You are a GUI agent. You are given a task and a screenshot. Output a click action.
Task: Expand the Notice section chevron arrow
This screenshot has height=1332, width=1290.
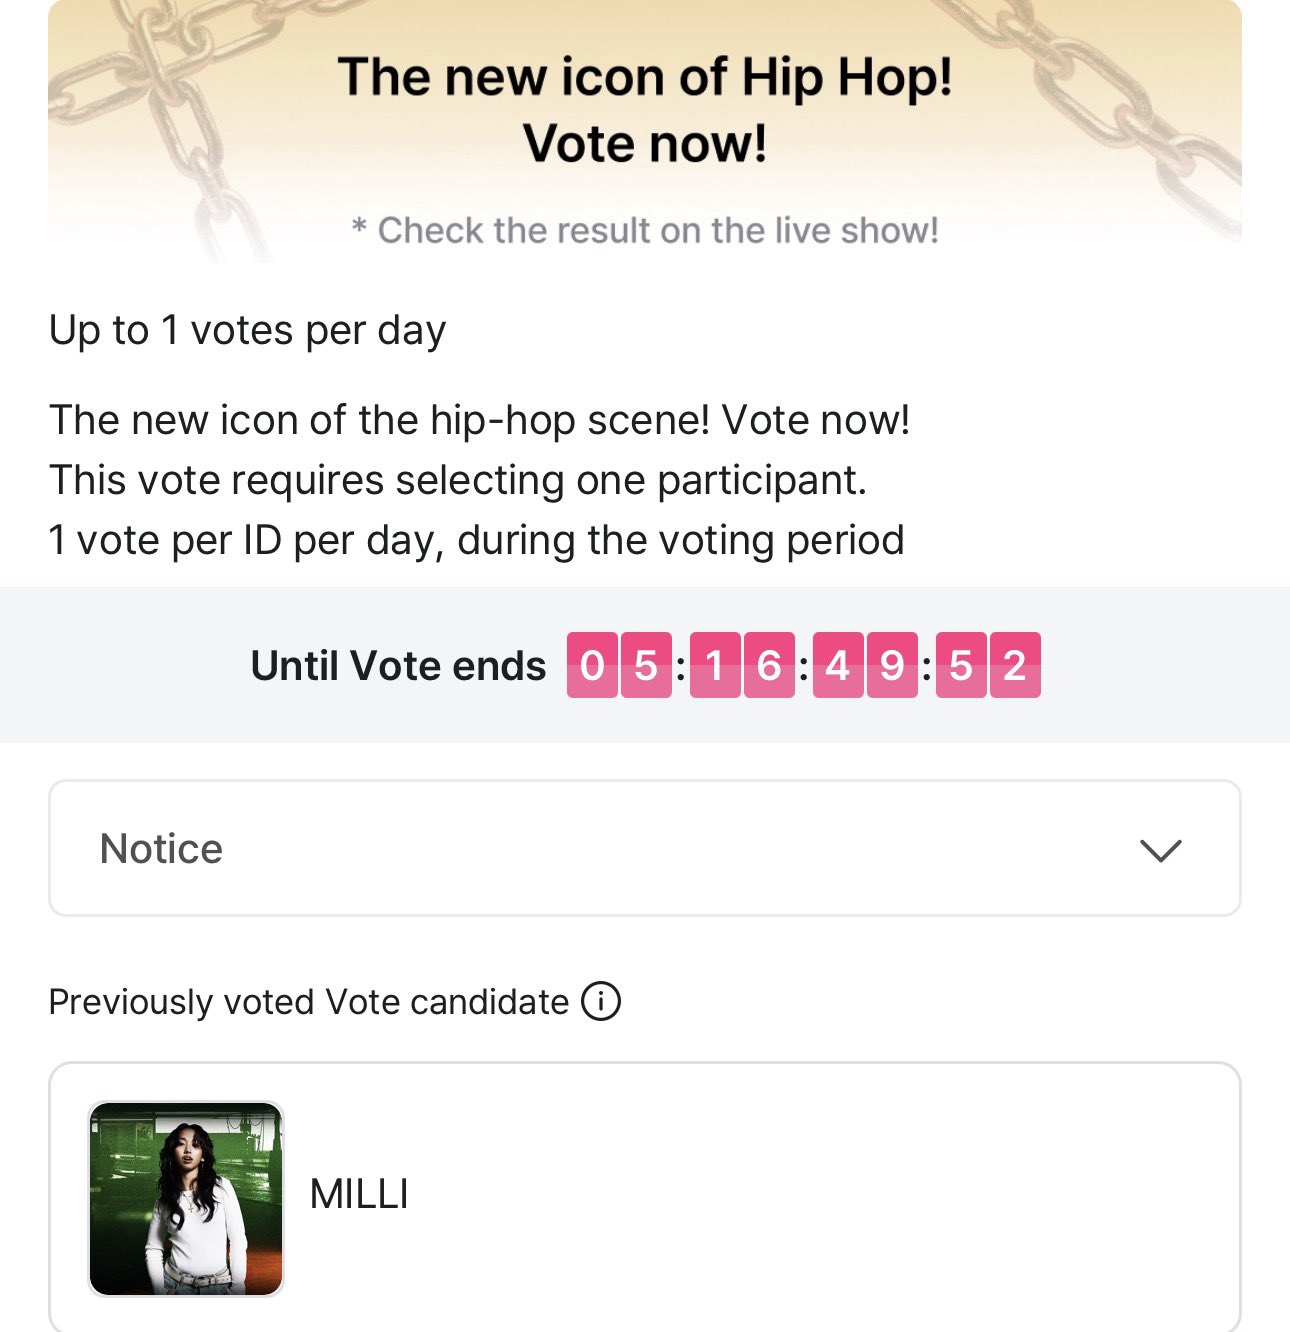pos(1160,850)
